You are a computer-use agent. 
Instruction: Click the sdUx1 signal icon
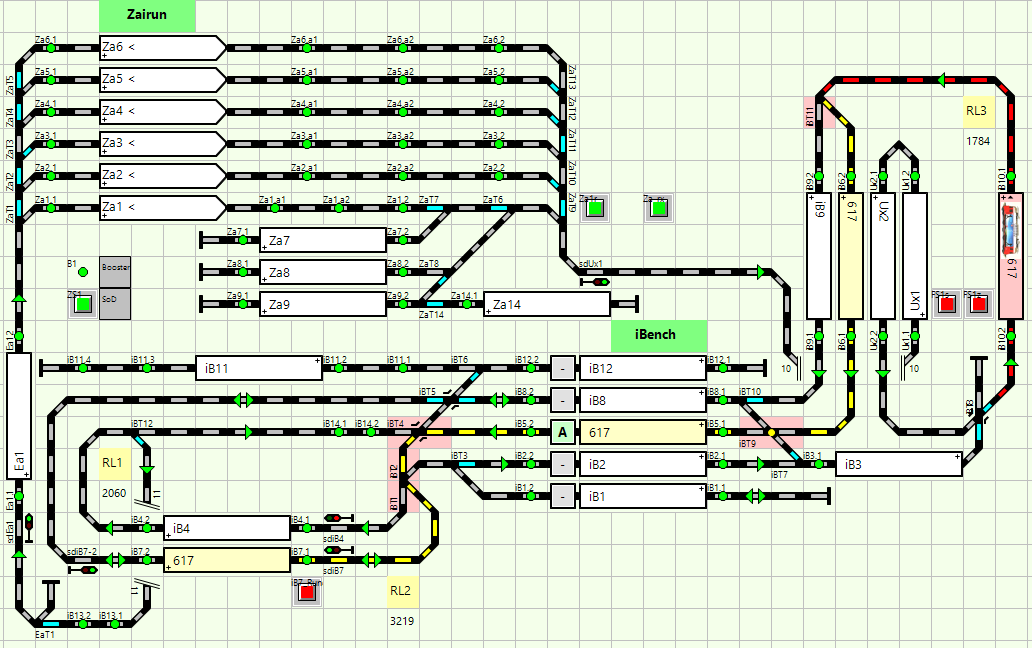pos(600,282)
